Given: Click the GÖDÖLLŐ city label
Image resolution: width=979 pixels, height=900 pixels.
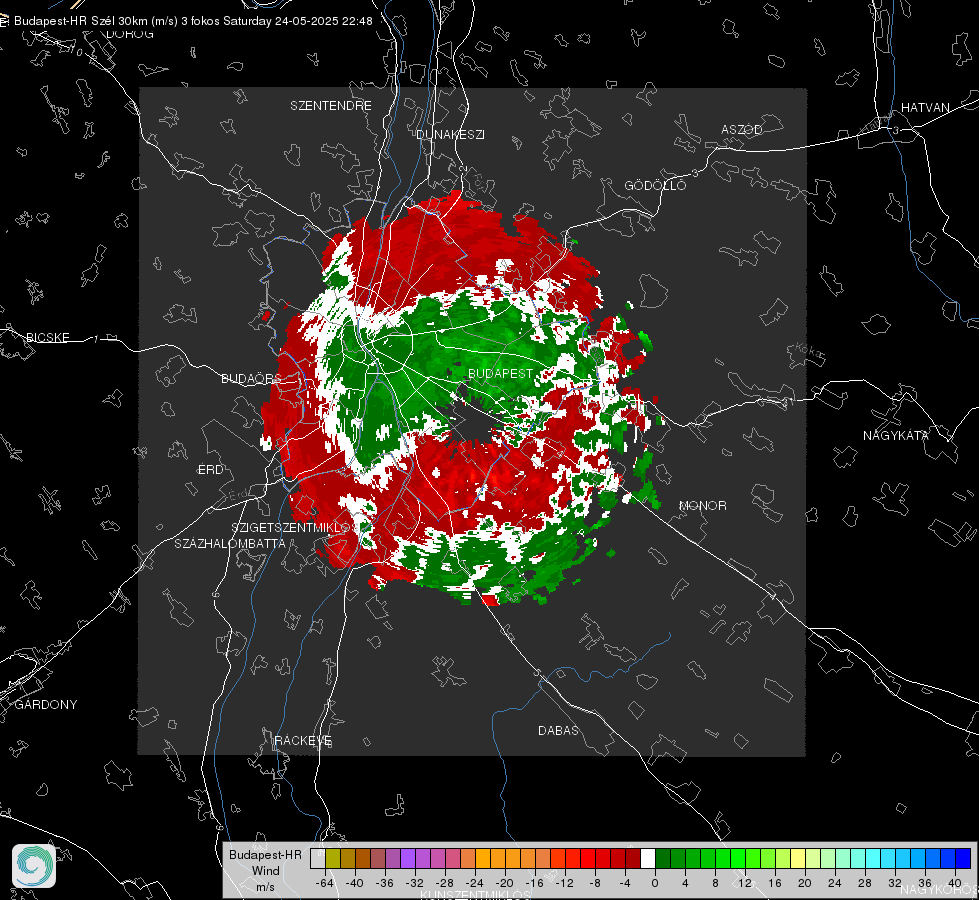Looking at the screenshot, I should coord(655,185).
